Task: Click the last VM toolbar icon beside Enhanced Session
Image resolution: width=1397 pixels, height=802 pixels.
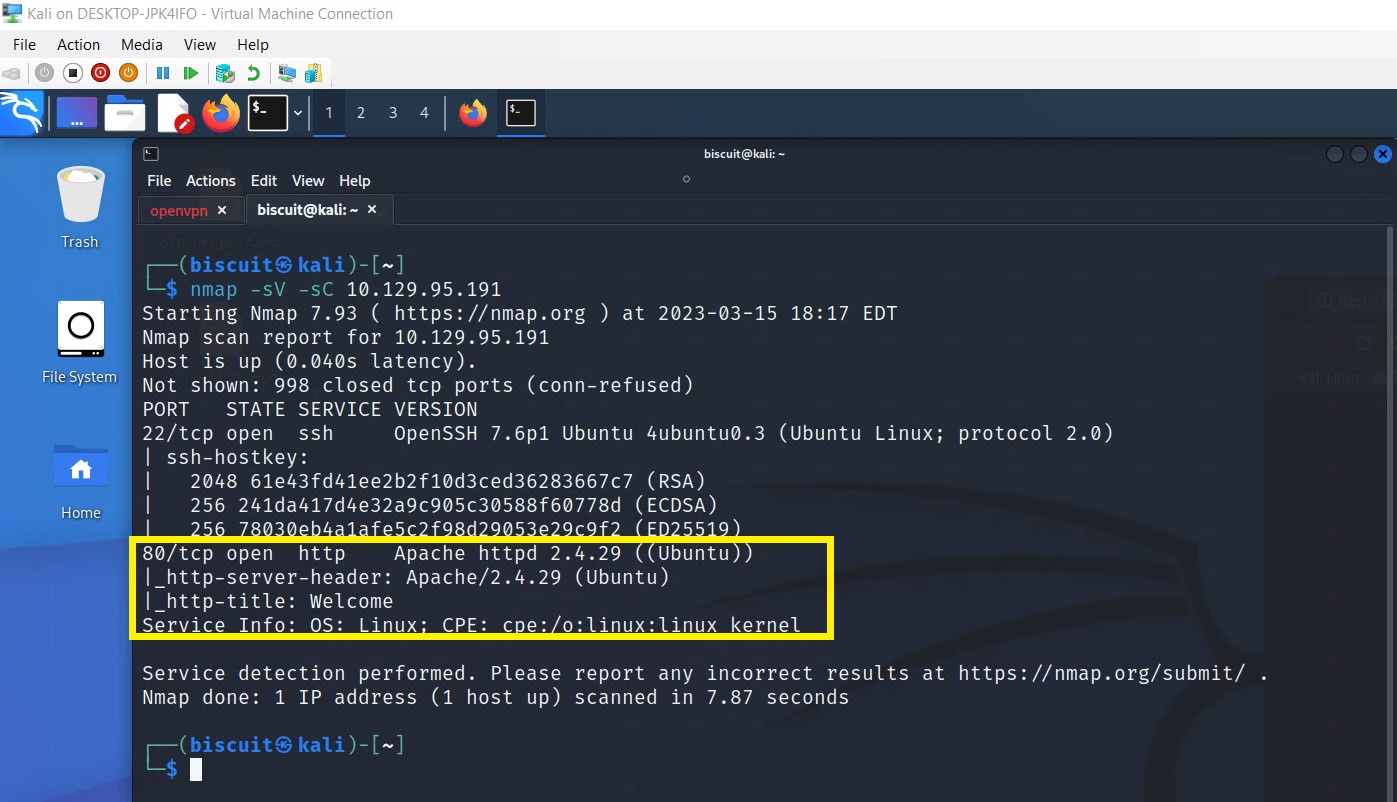Action: click(314, 73)
